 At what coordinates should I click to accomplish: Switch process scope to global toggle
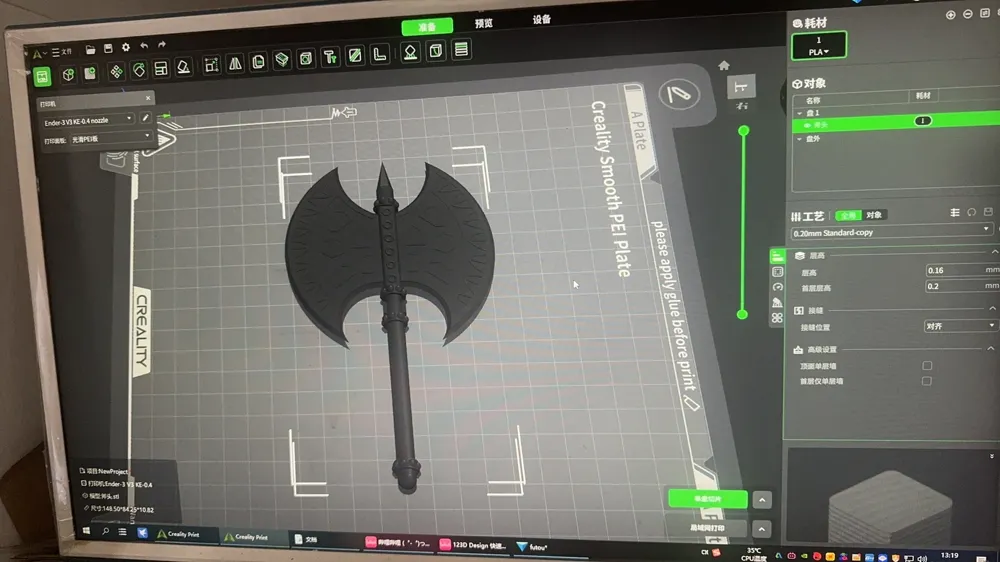(x=848, y=216)
